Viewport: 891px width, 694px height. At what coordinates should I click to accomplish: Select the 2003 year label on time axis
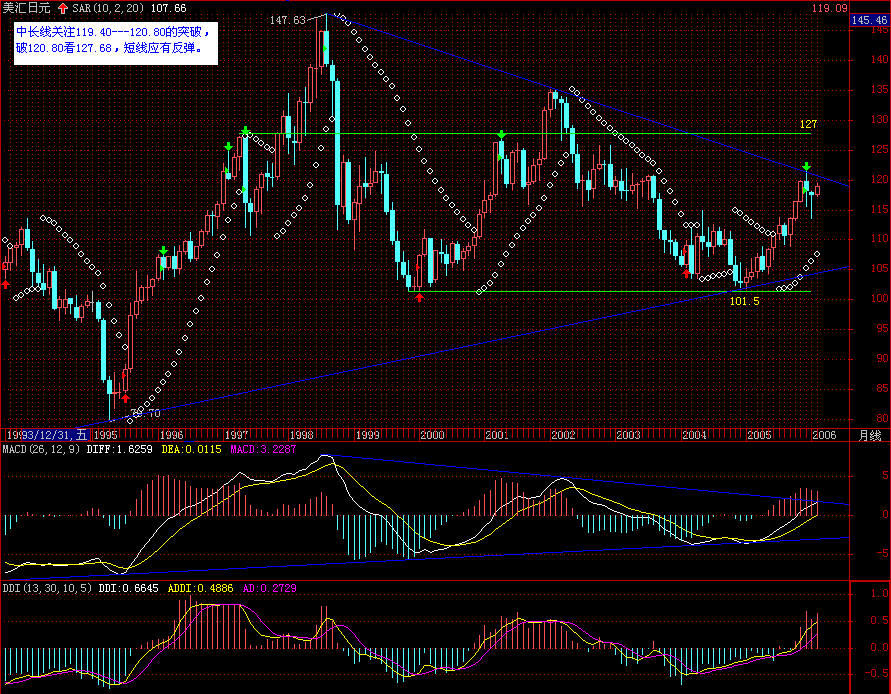tap(628, 435)
